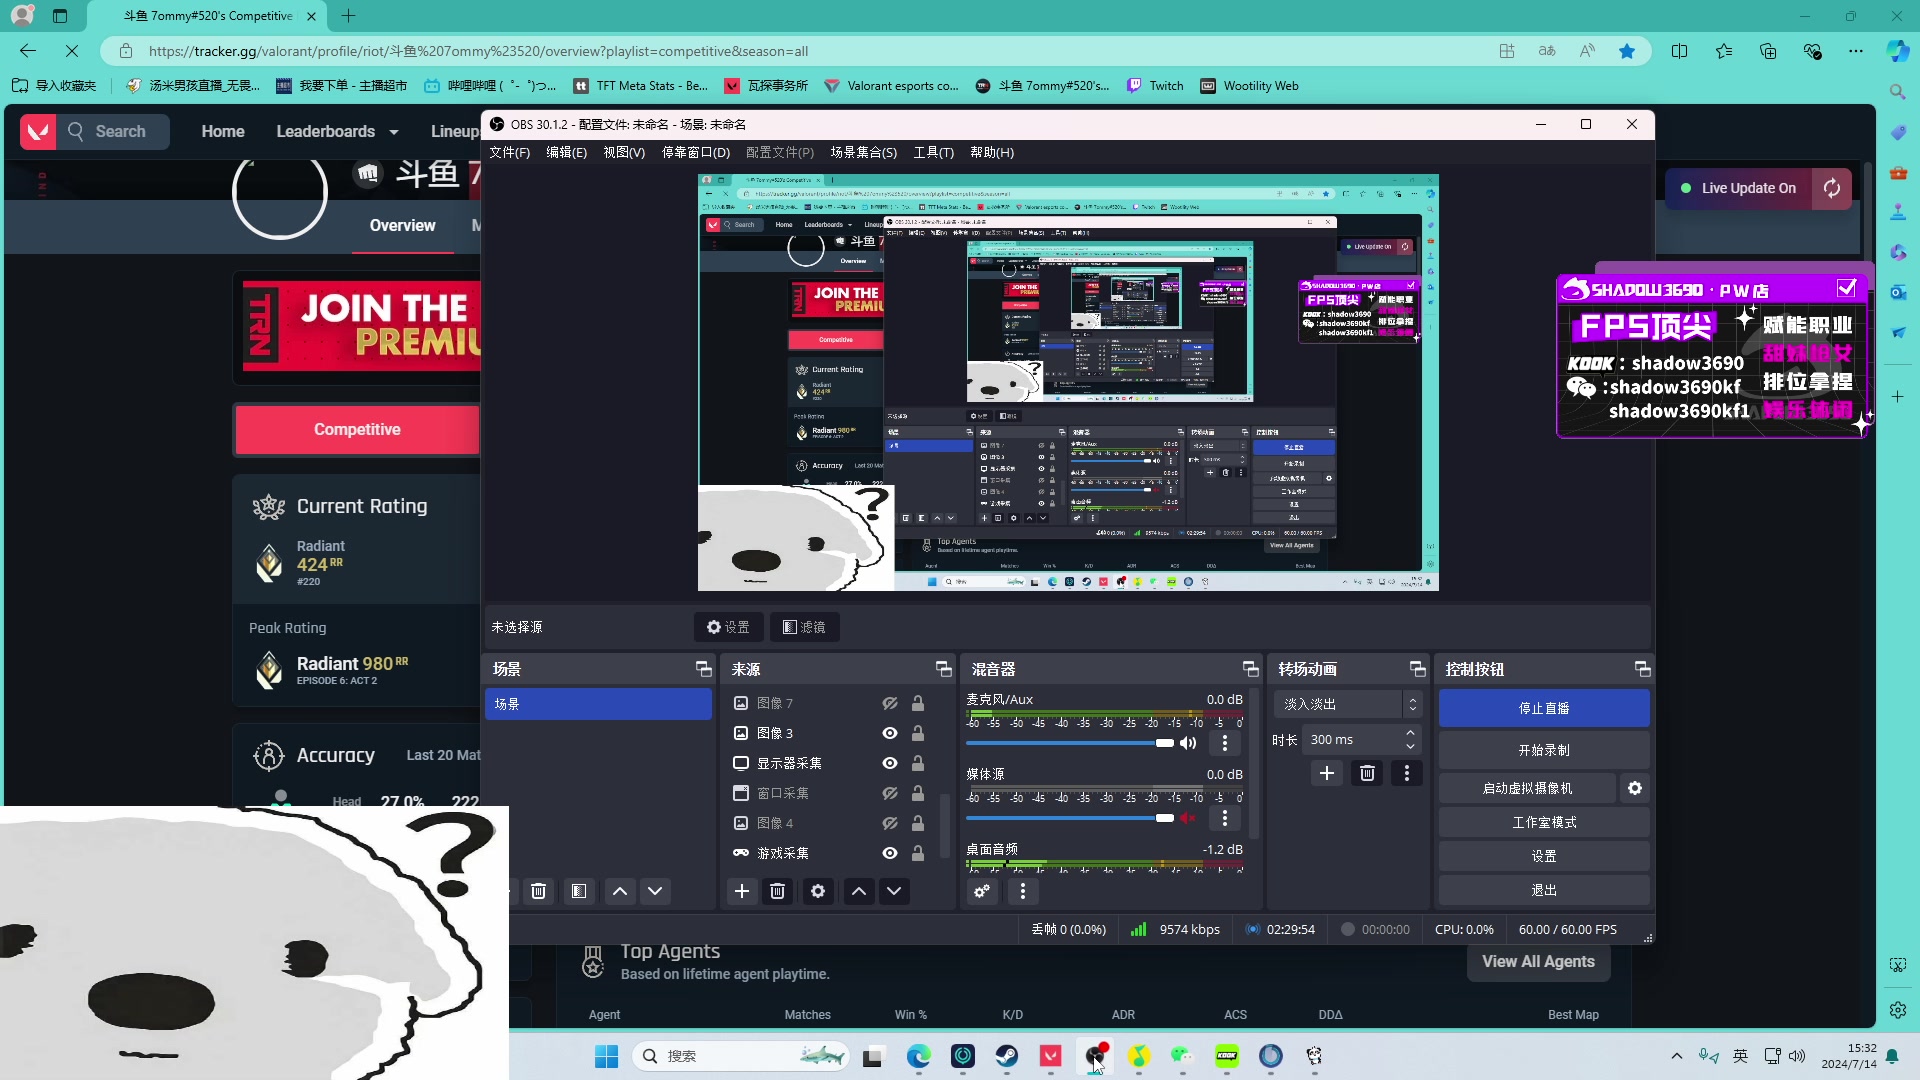Unmute the 媒体源 audio channel

click(1188, 818)
